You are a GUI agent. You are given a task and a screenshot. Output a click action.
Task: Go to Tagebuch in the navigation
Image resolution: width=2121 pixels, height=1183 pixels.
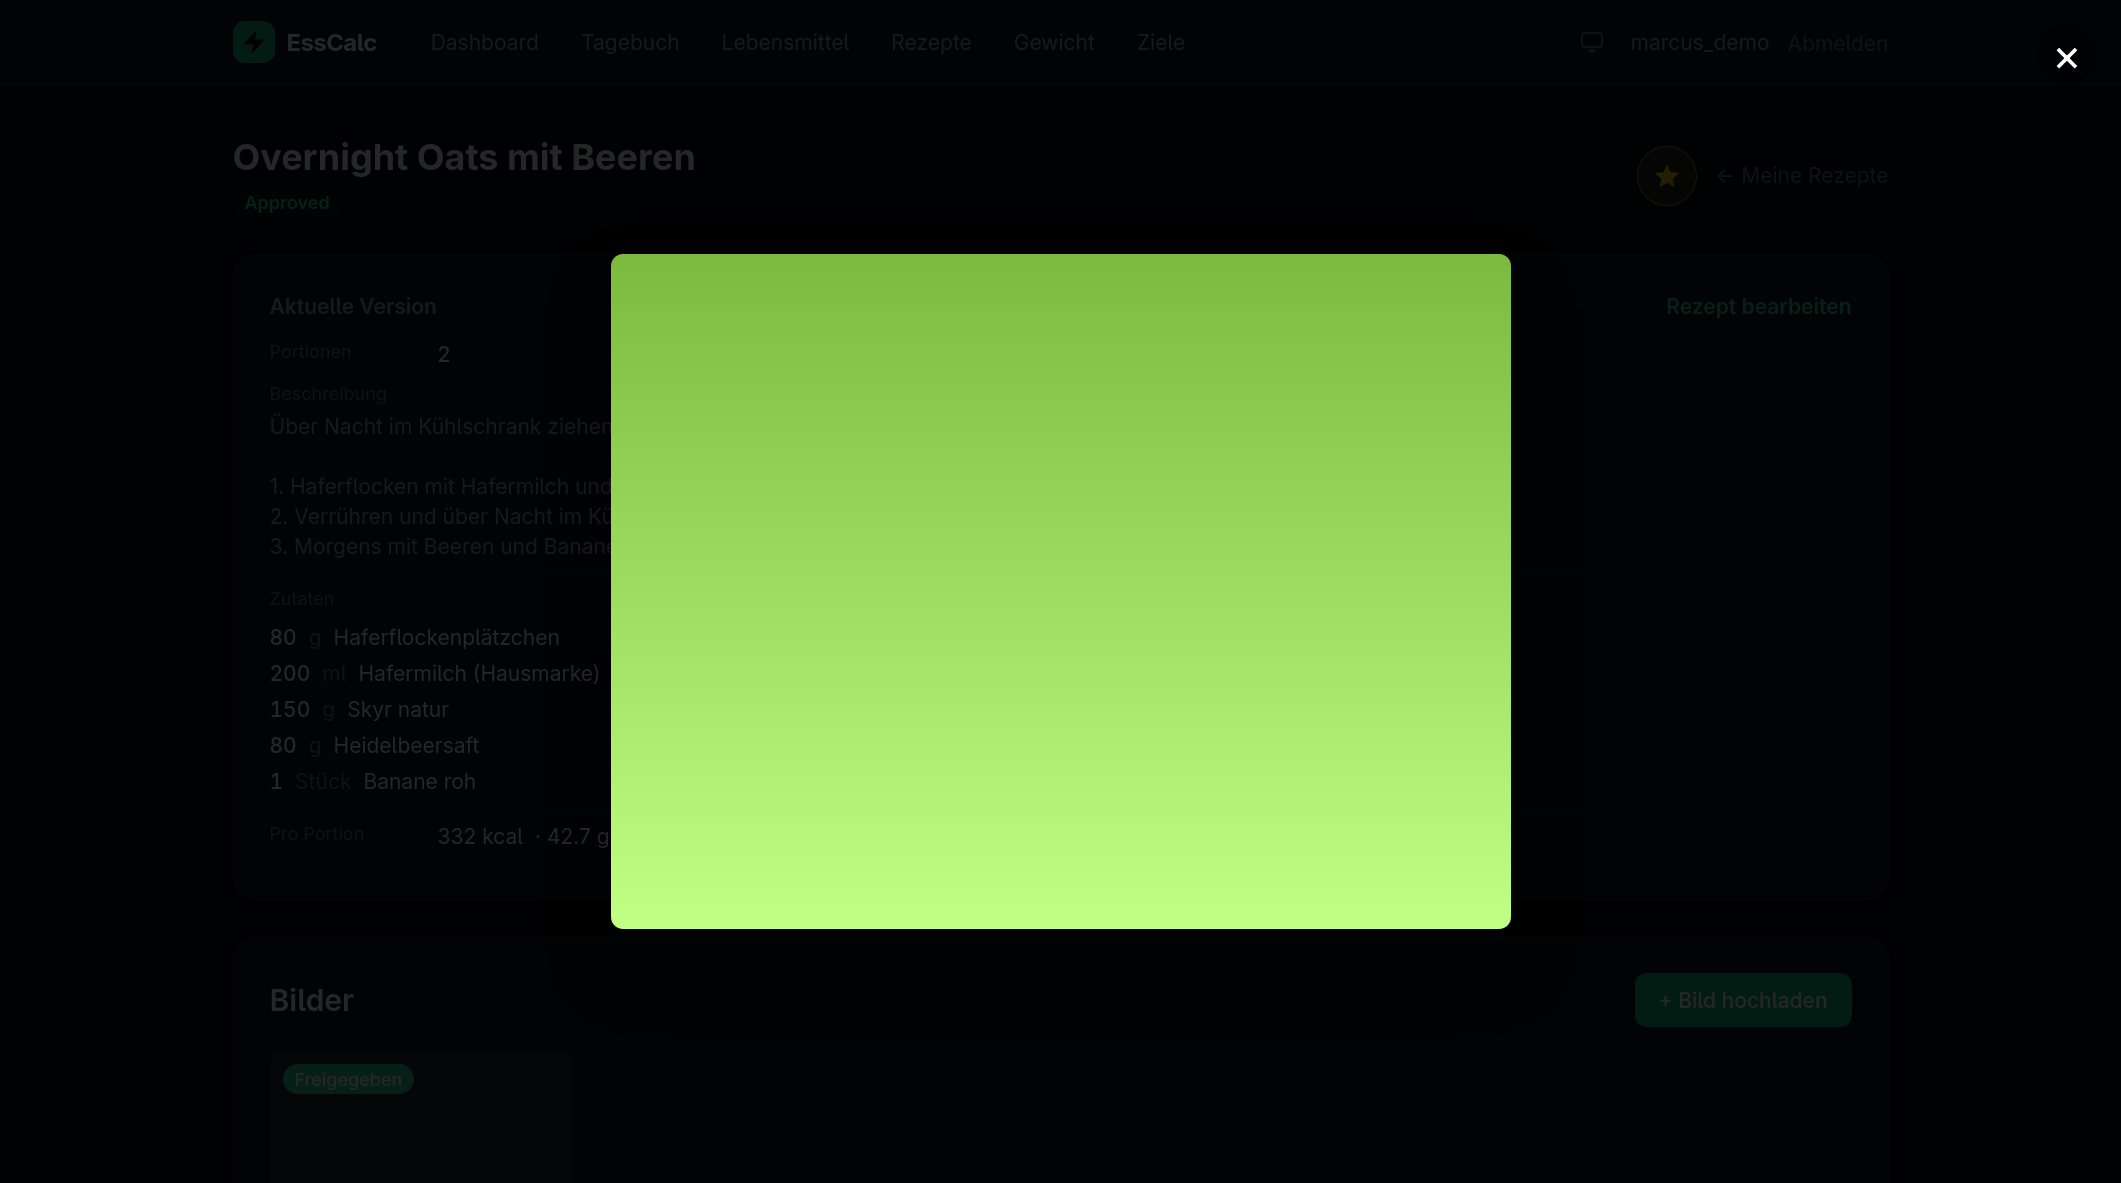(x=630, y=42)
